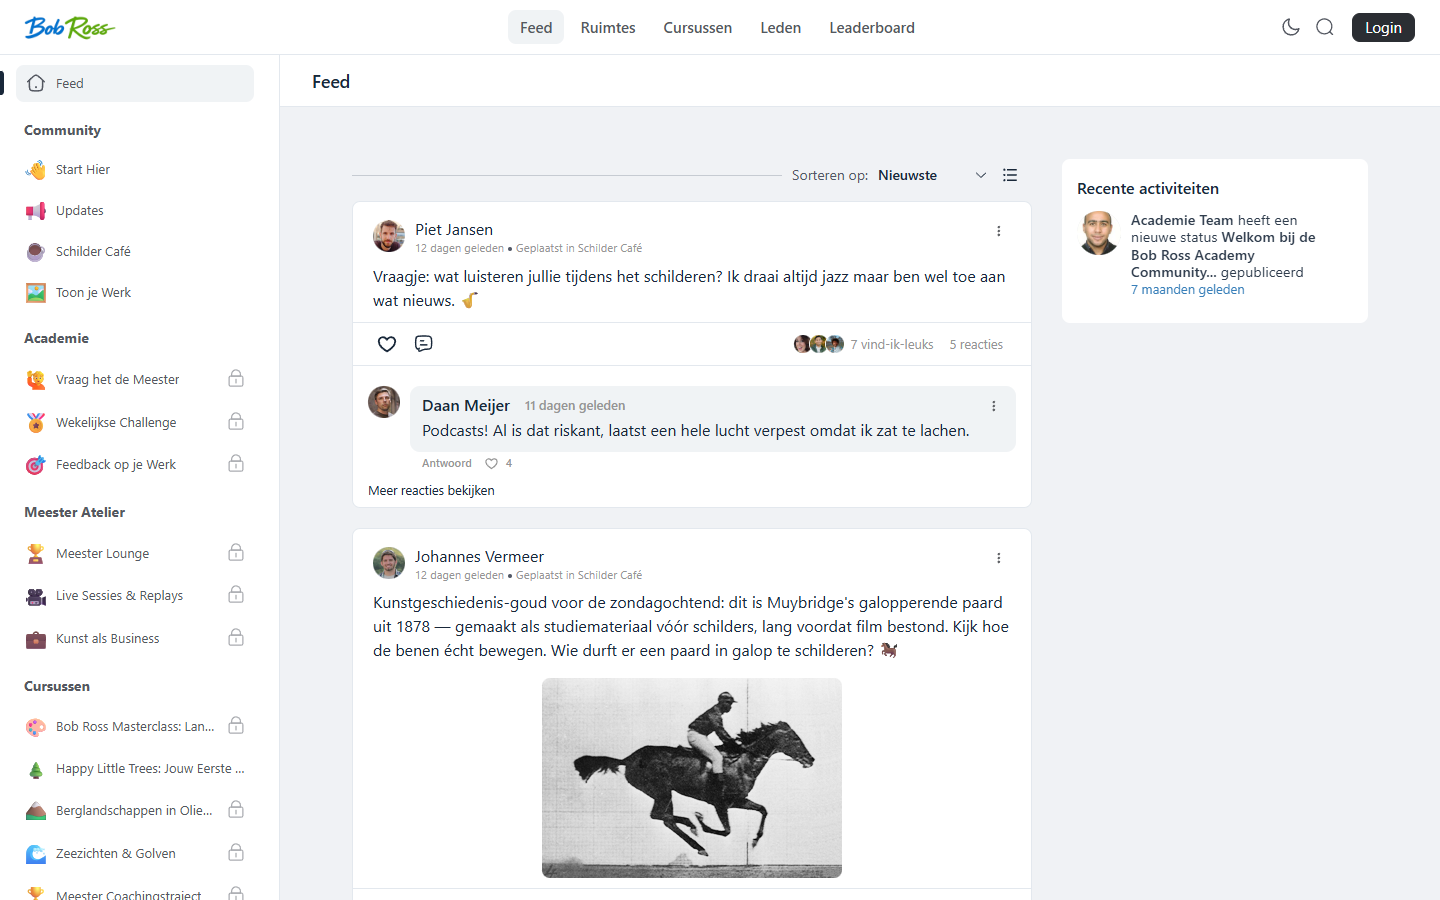Open Berglandschappen in Olie course
The height and width of the screenshot is (900, 1440).
[134, 811]
